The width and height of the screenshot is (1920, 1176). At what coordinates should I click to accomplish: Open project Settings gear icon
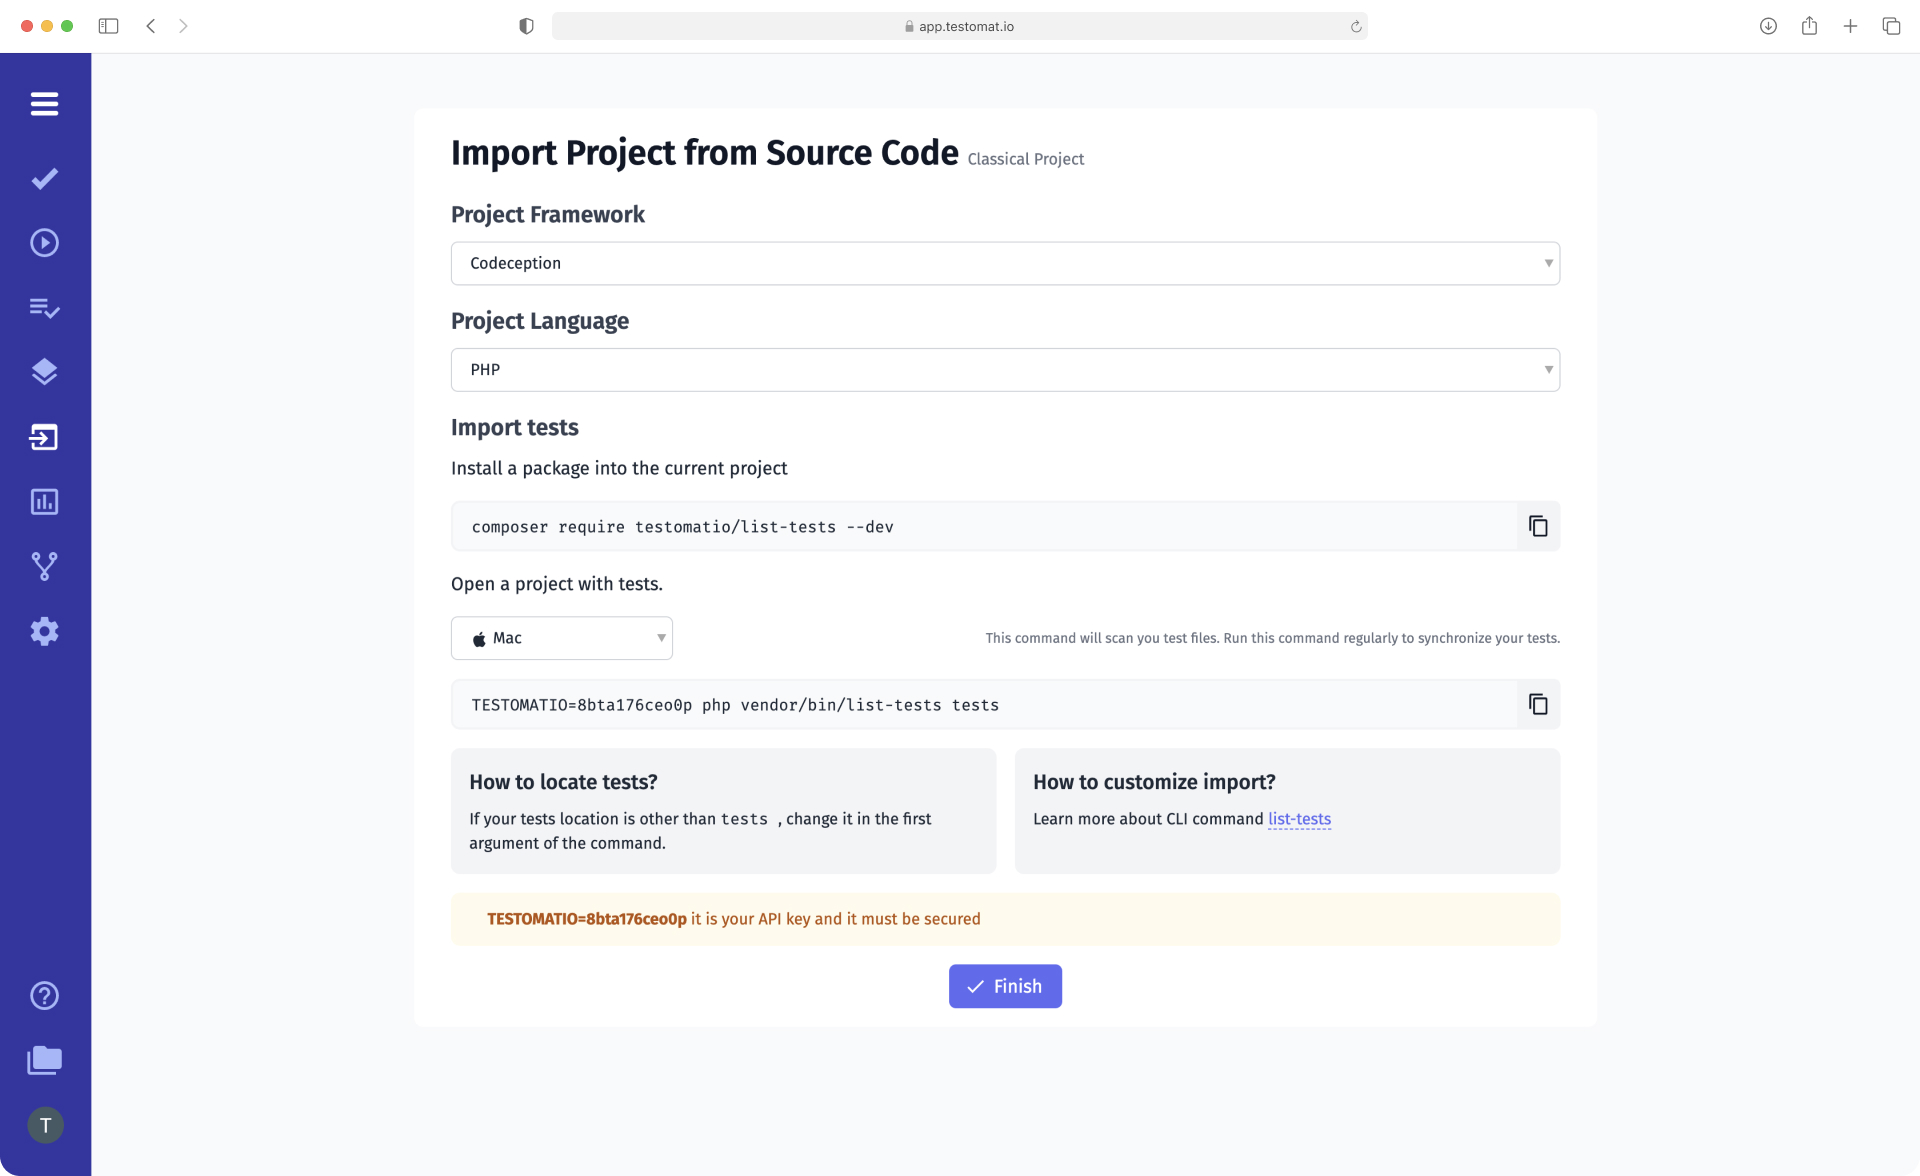click(45, 631)
